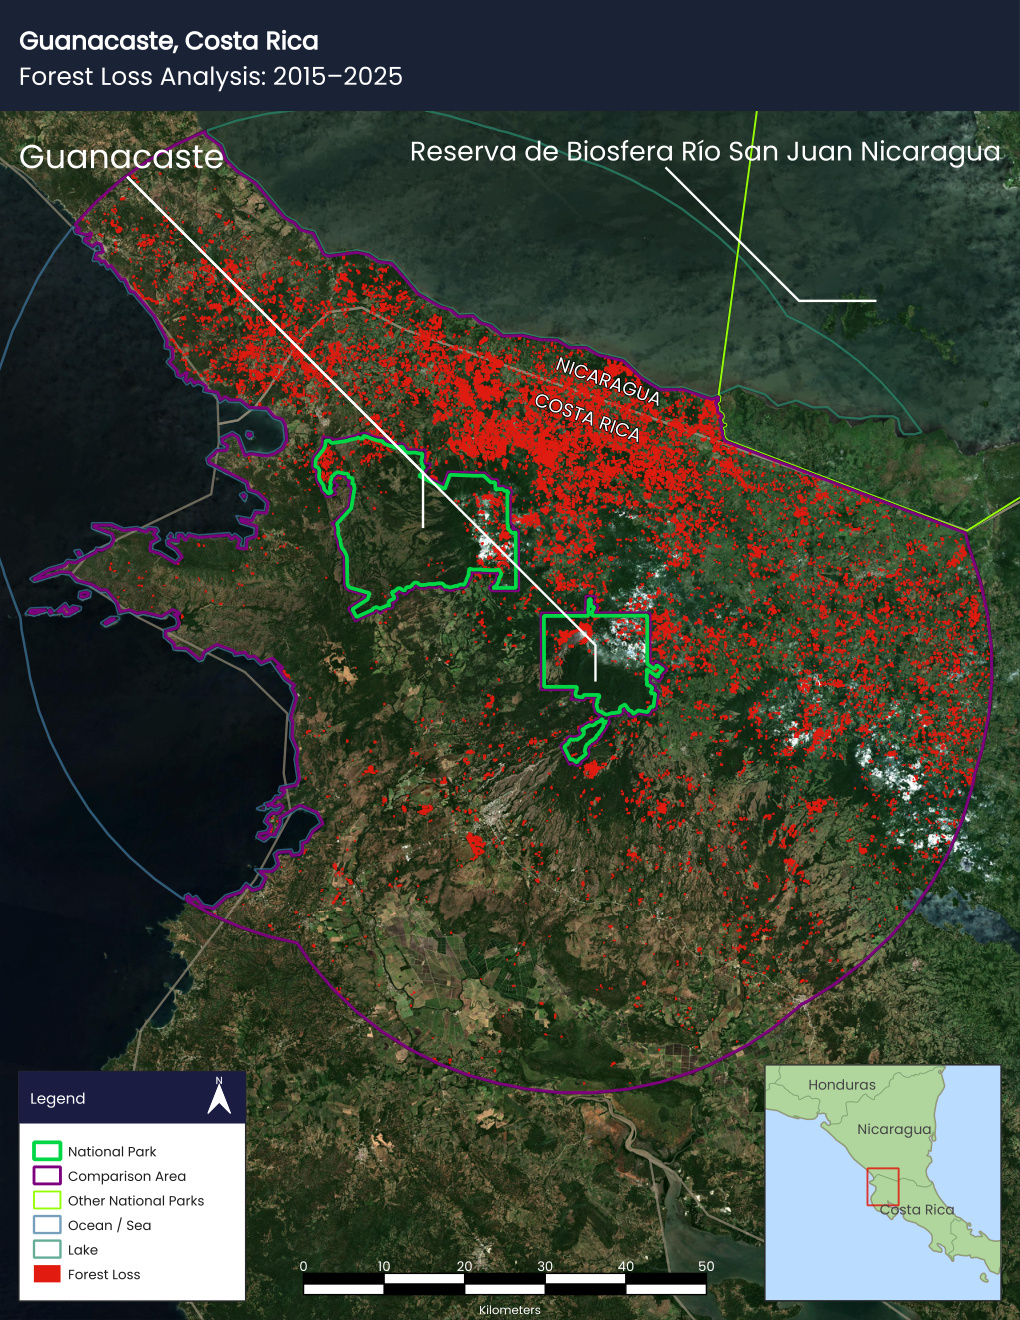Screen dimensions: 1020x1320
Task: Click the red Forest Loss legend swatch
Action: [x=47, y=1274]
